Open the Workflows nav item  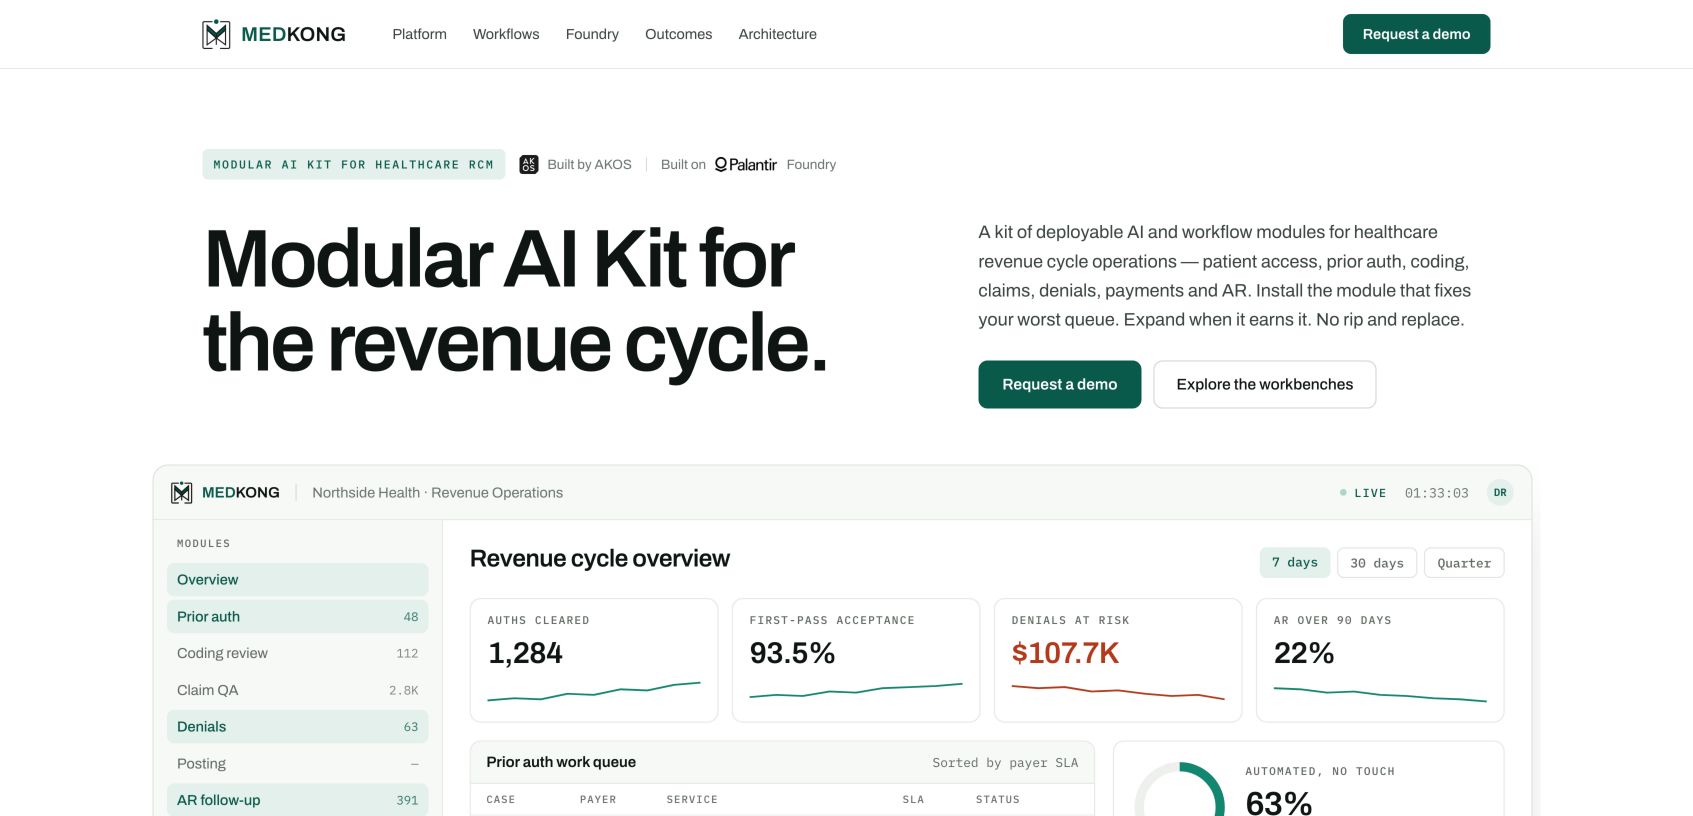pos(506,34)
